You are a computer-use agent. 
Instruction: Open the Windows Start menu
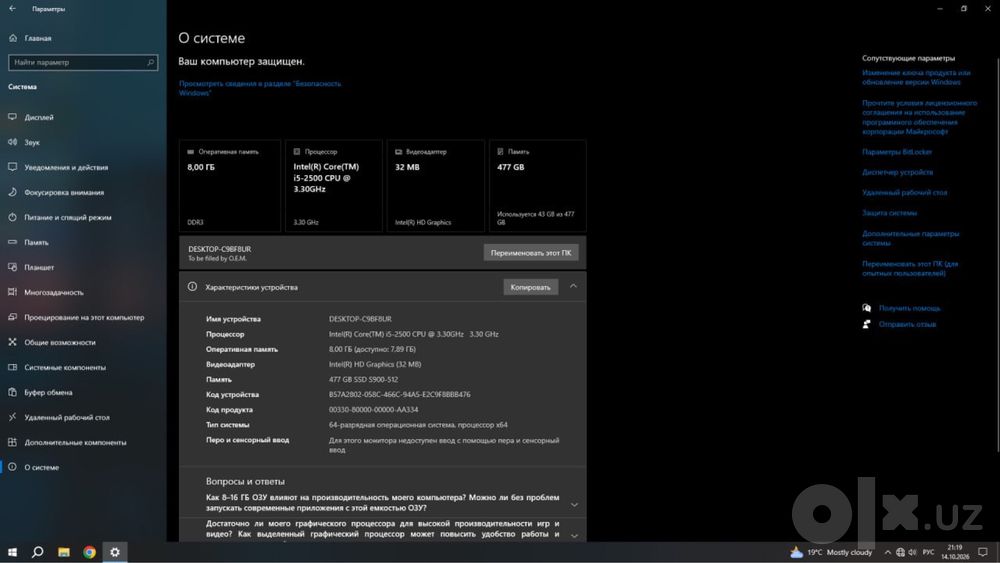tap(12, 552)
